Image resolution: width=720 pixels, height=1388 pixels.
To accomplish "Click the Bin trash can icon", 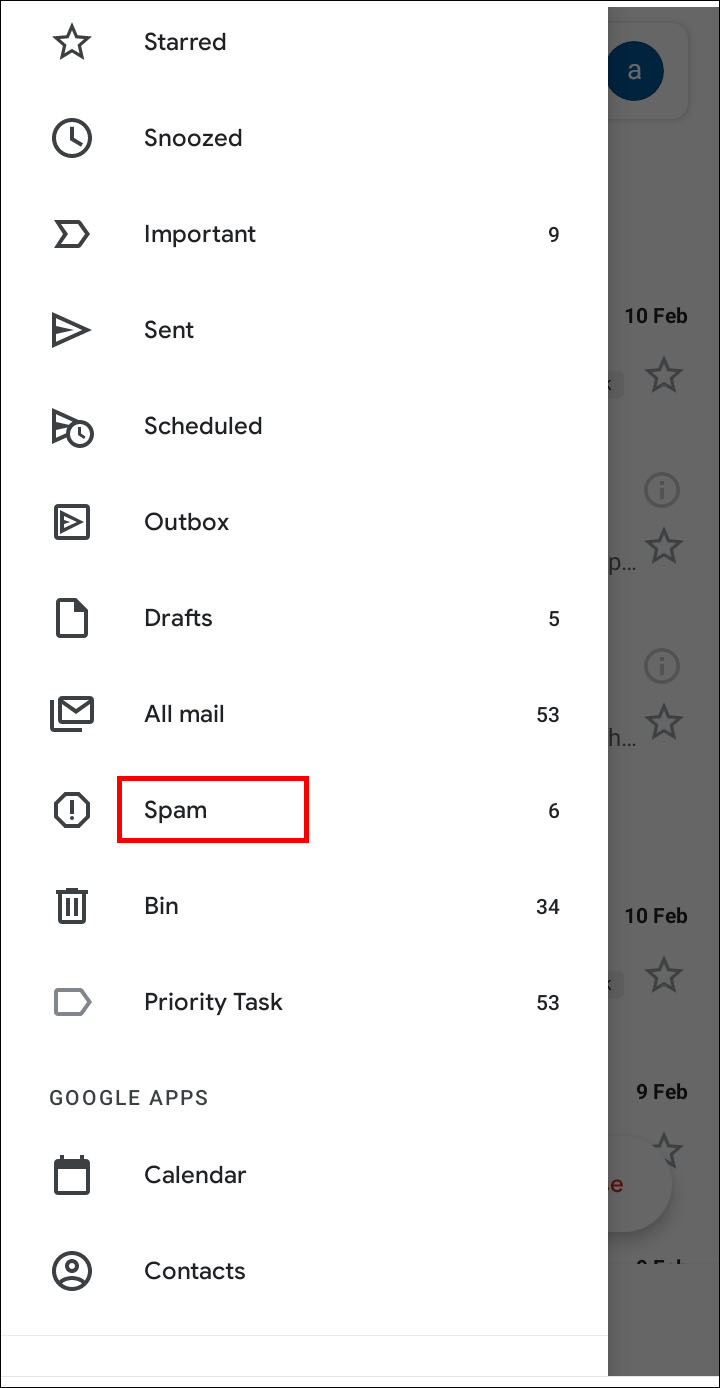I will click(x=71, y=906).
